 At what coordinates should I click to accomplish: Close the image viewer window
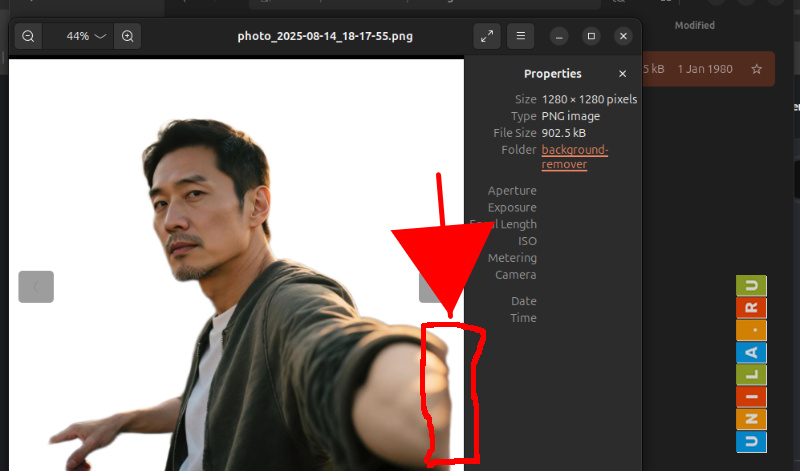coord(624,36)
